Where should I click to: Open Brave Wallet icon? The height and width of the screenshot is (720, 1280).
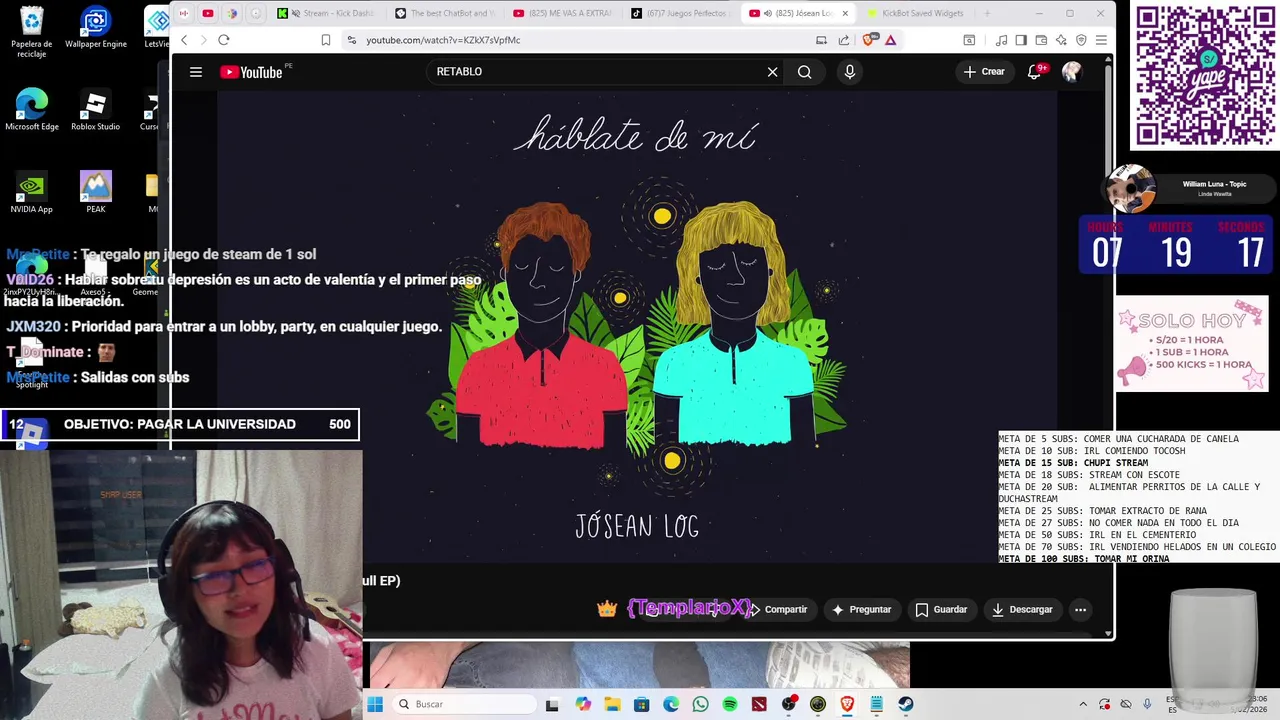click(x=1041, y=40)
